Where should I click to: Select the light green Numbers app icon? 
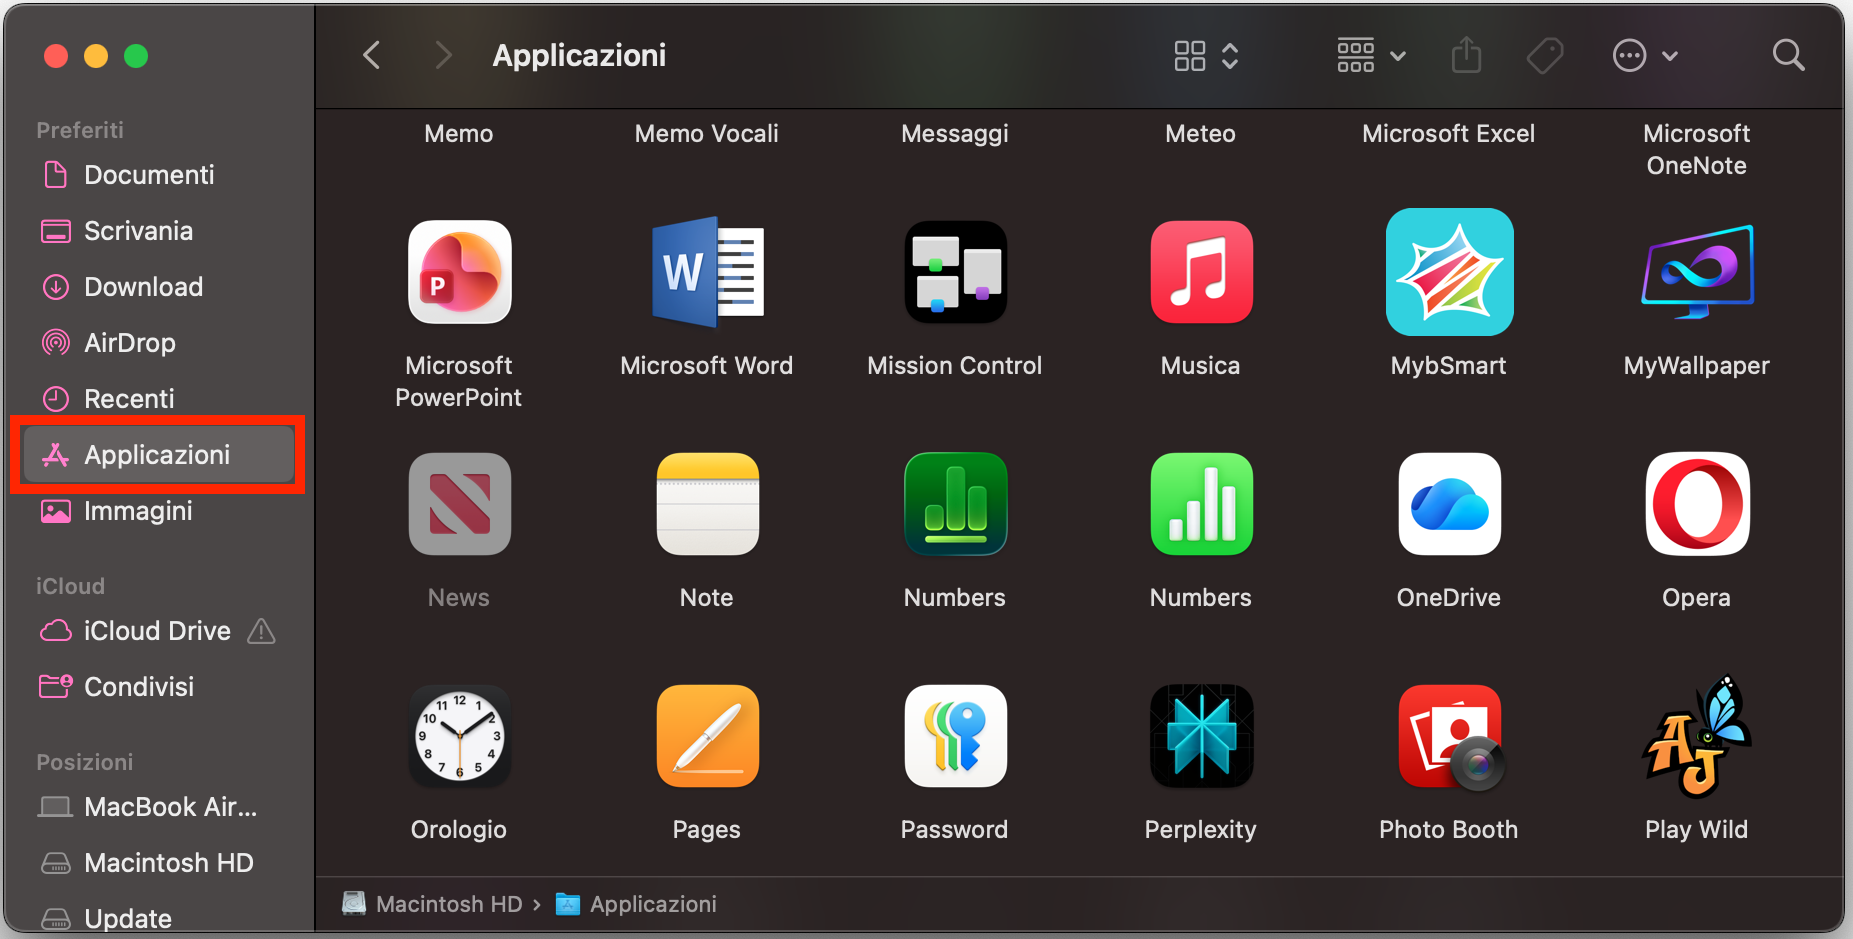click(x=1201, y=504)
